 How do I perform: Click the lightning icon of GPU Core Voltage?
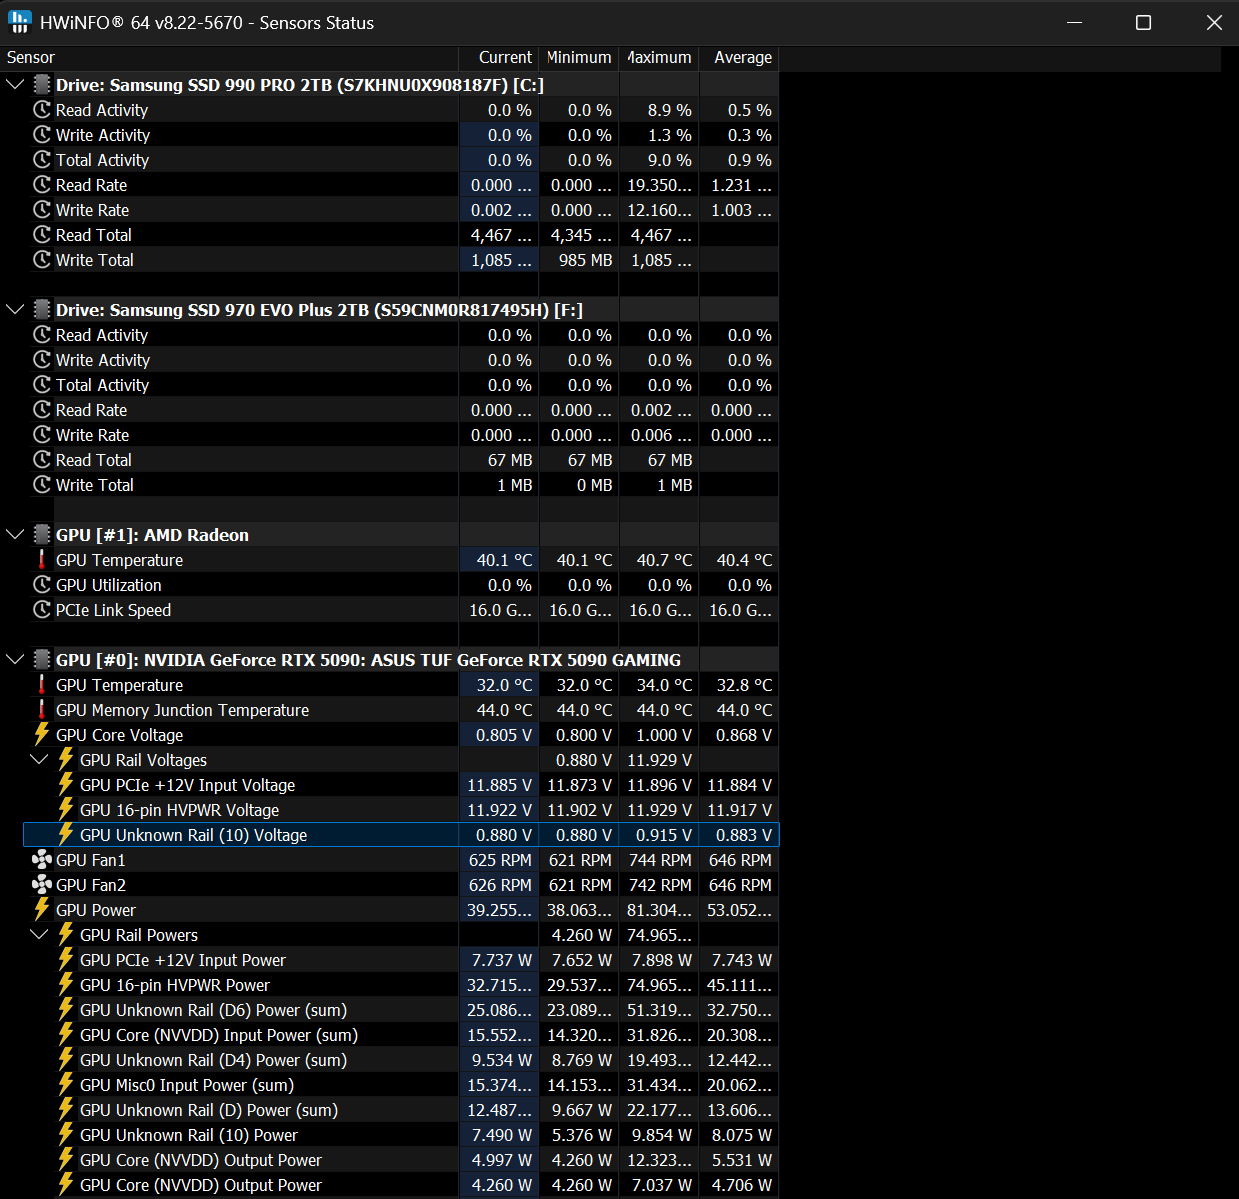click(42, 735)
